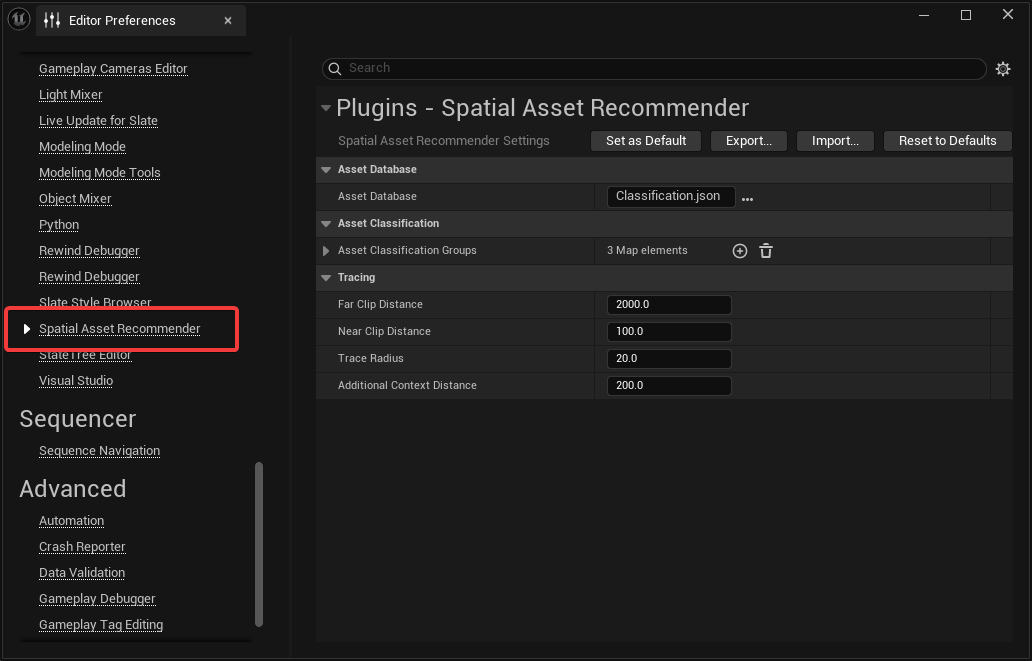1032x661 pixels.
Task: Close the Editor Preferences tab
Action: [228, 20]
